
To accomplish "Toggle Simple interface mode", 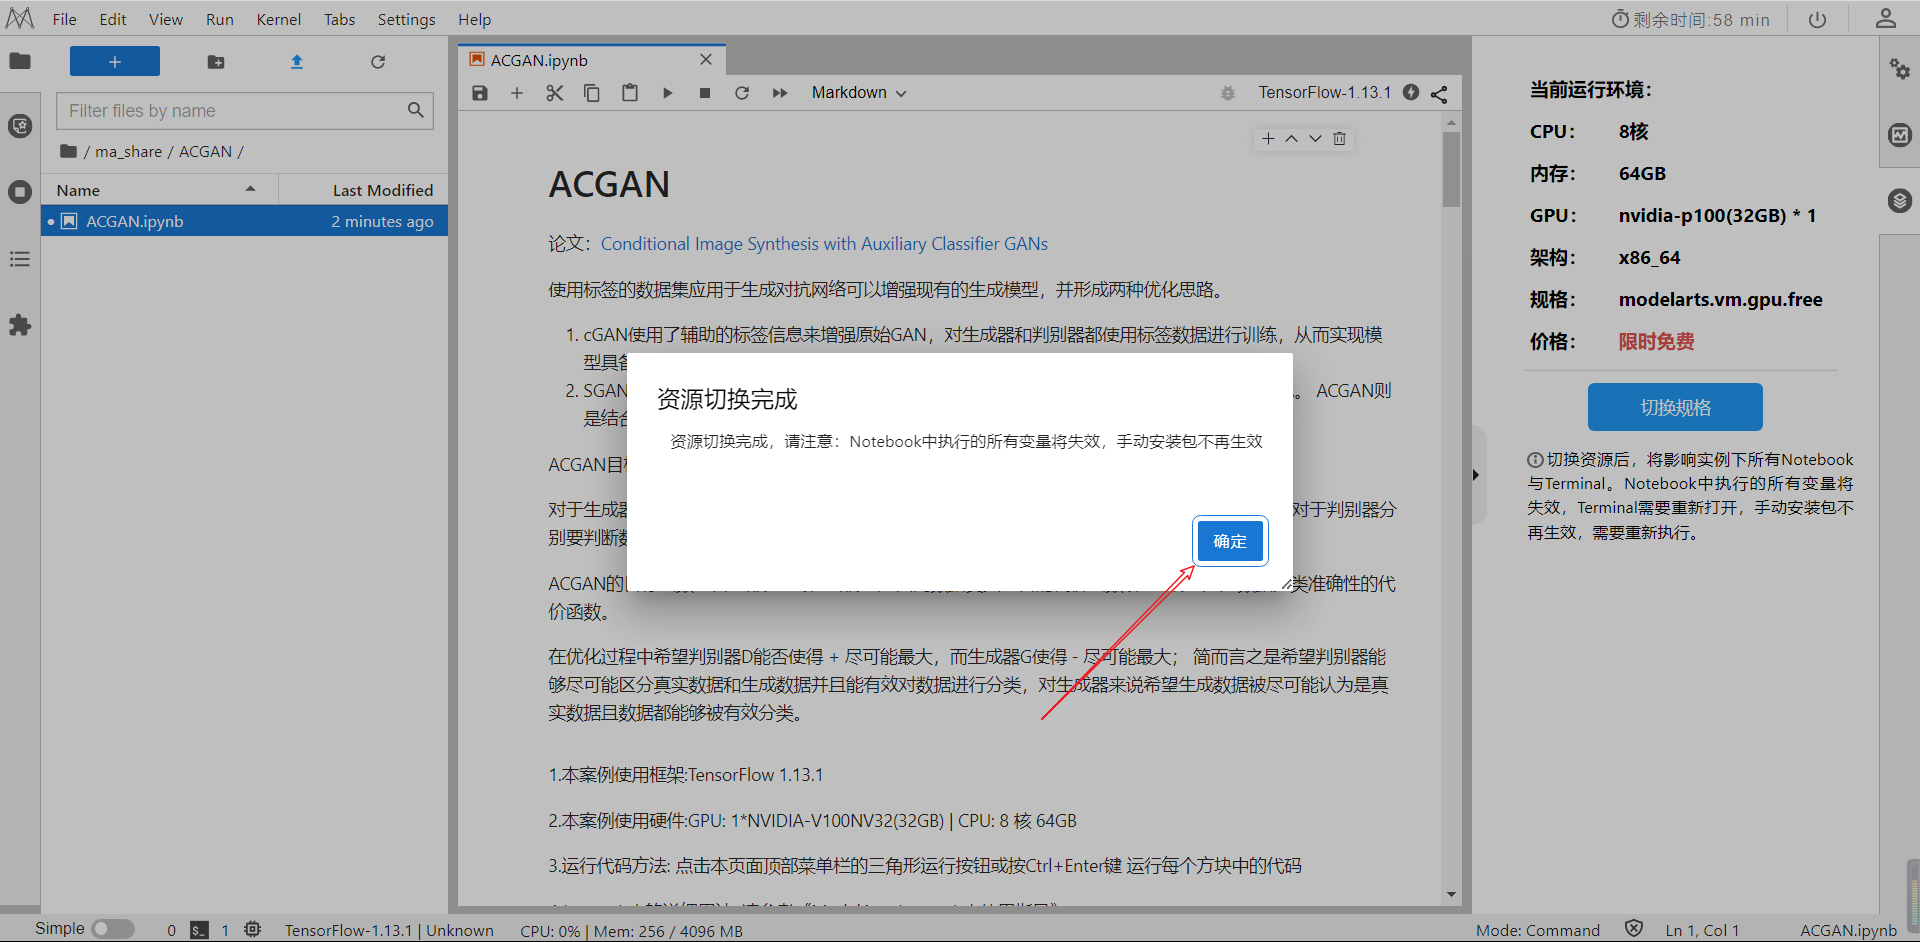I will pos(113,929).
